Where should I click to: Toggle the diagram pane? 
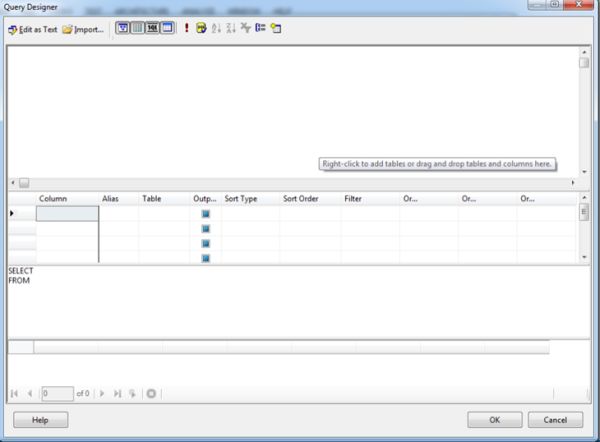click(x=122, y=28)
